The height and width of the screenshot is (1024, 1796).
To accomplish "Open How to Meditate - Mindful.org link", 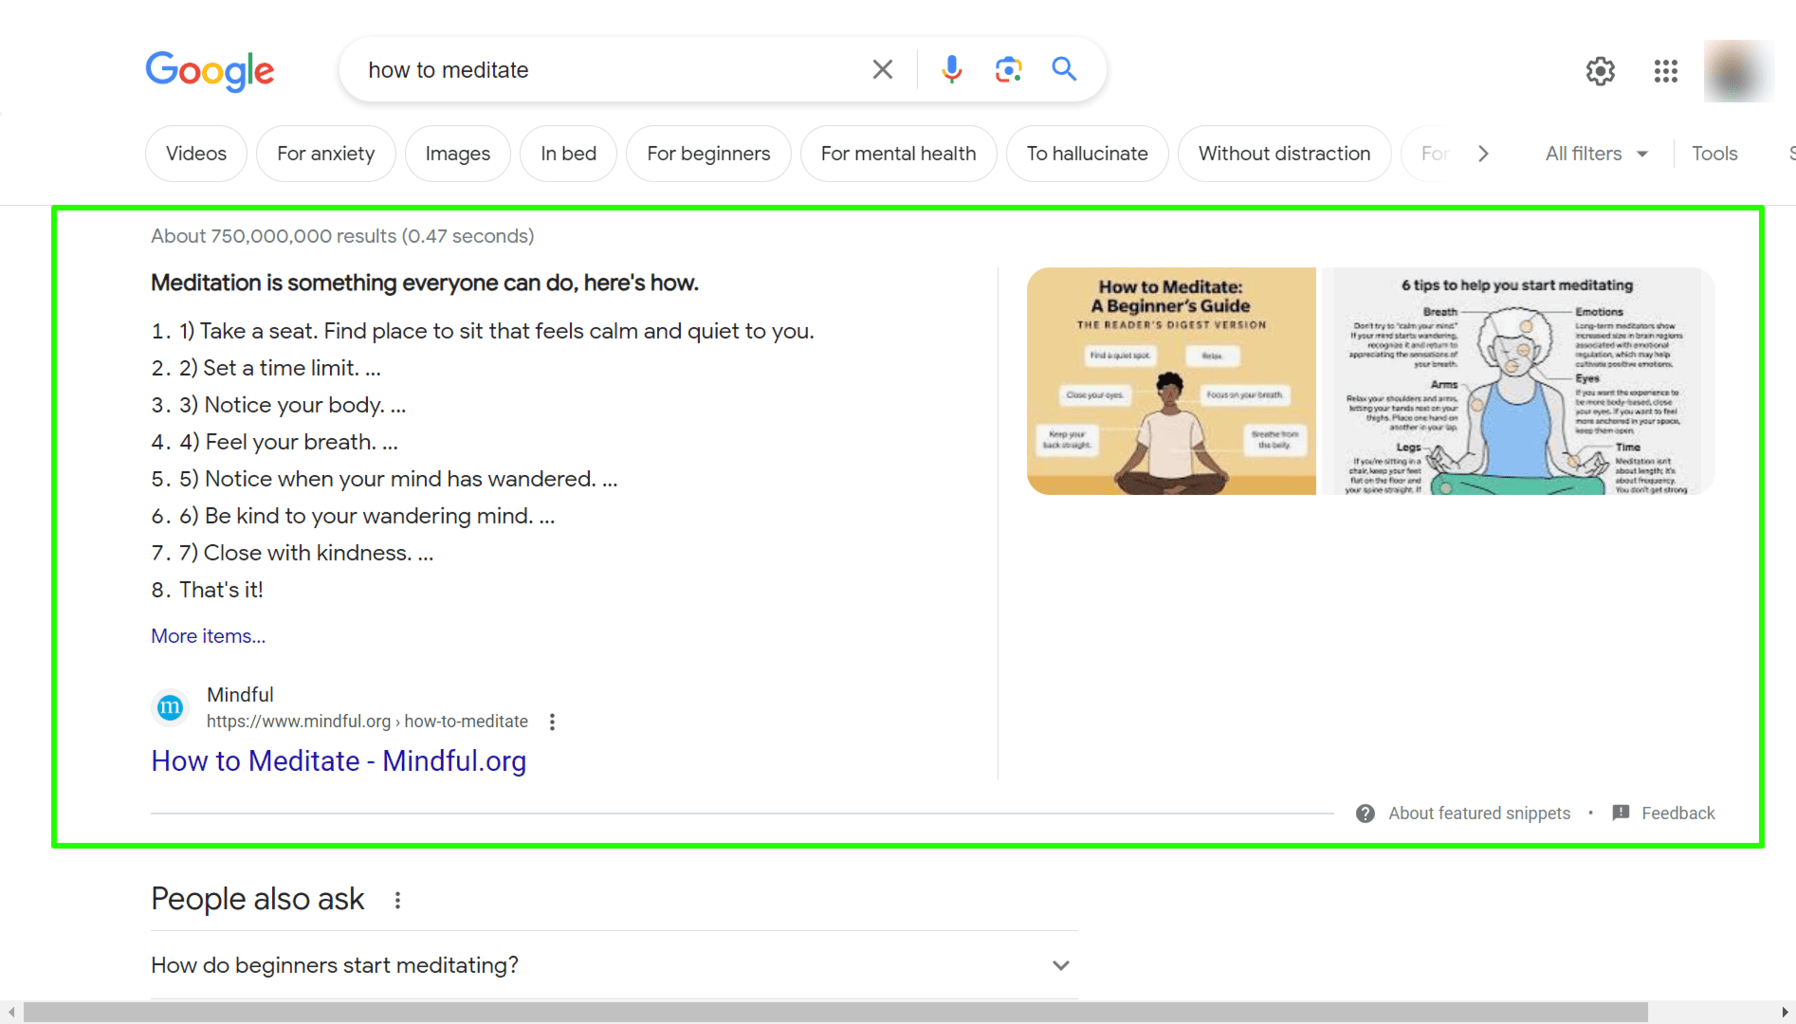I will pos(338,761).
